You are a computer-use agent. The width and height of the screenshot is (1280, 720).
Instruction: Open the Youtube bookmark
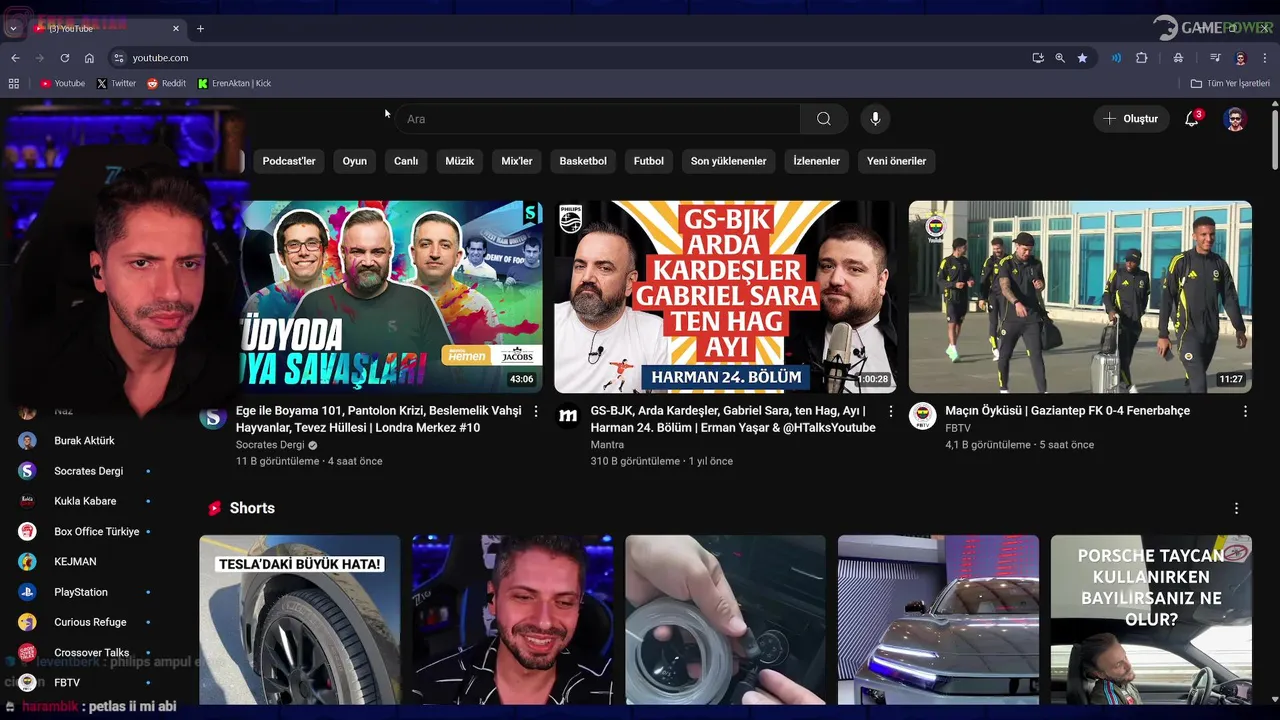62,83
